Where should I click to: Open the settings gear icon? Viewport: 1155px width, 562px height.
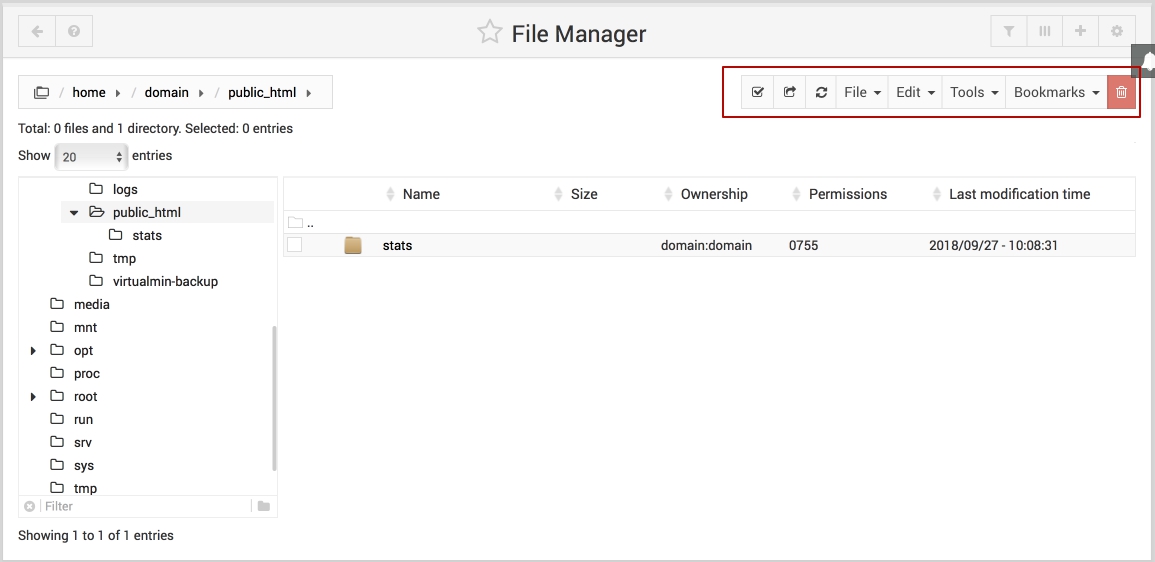pos(1117,32)
